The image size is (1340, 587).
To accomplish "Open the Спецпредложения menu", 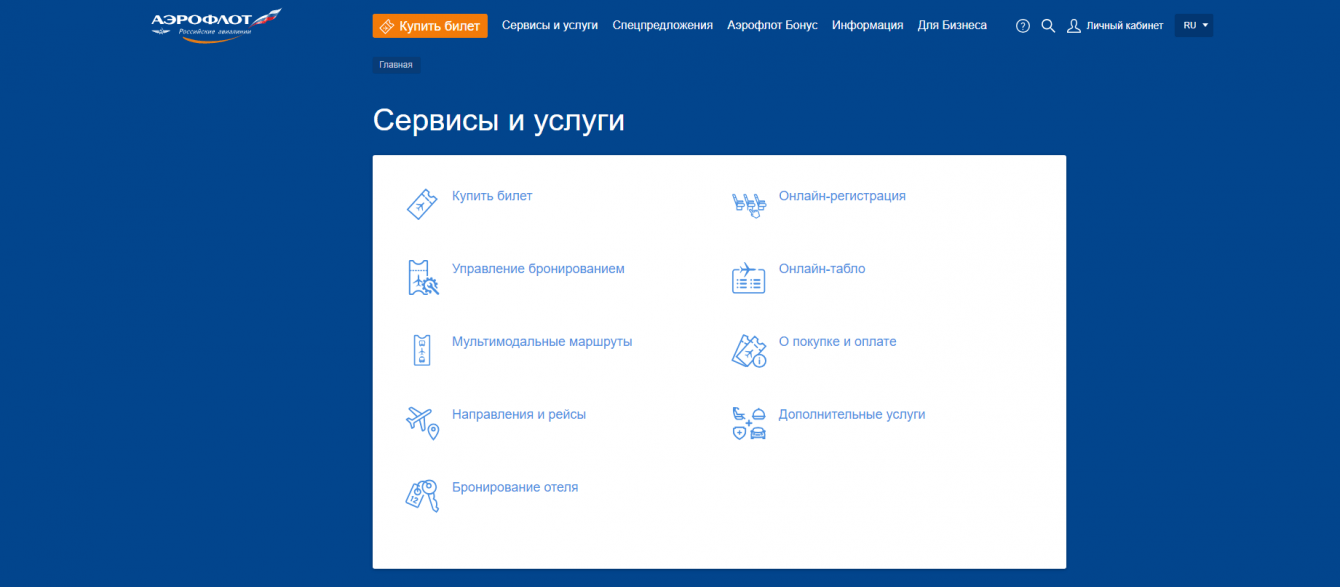I will pos(663,26).
